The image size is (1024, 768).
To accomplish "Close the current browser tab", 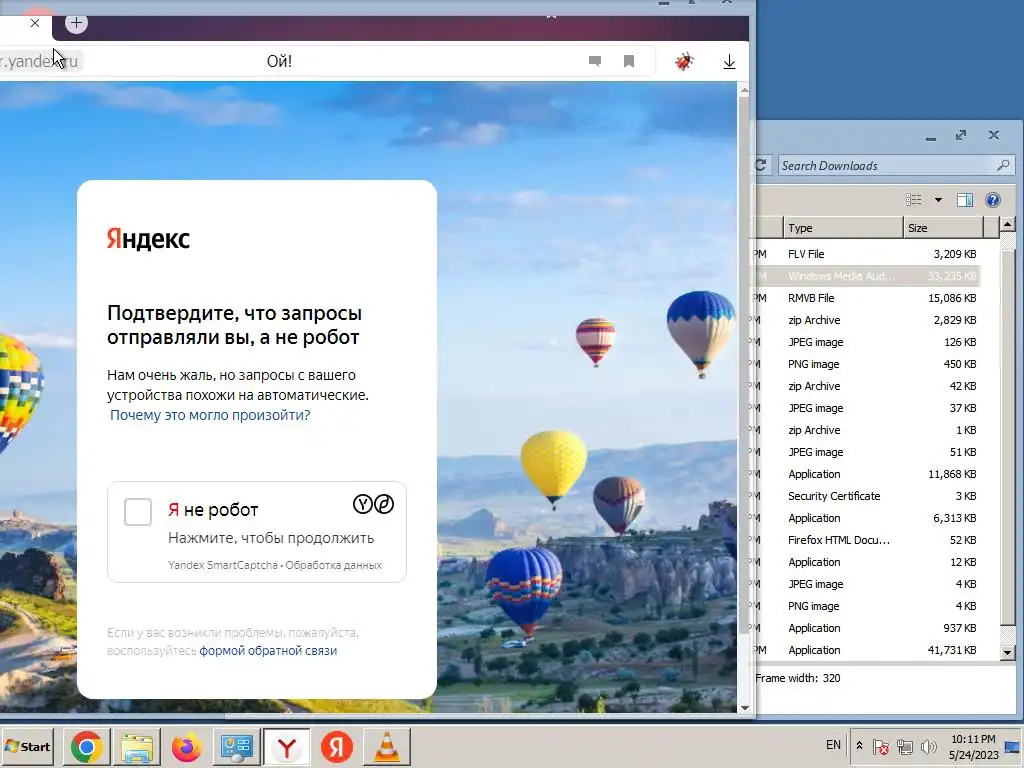I will click(x=35, y=23).
